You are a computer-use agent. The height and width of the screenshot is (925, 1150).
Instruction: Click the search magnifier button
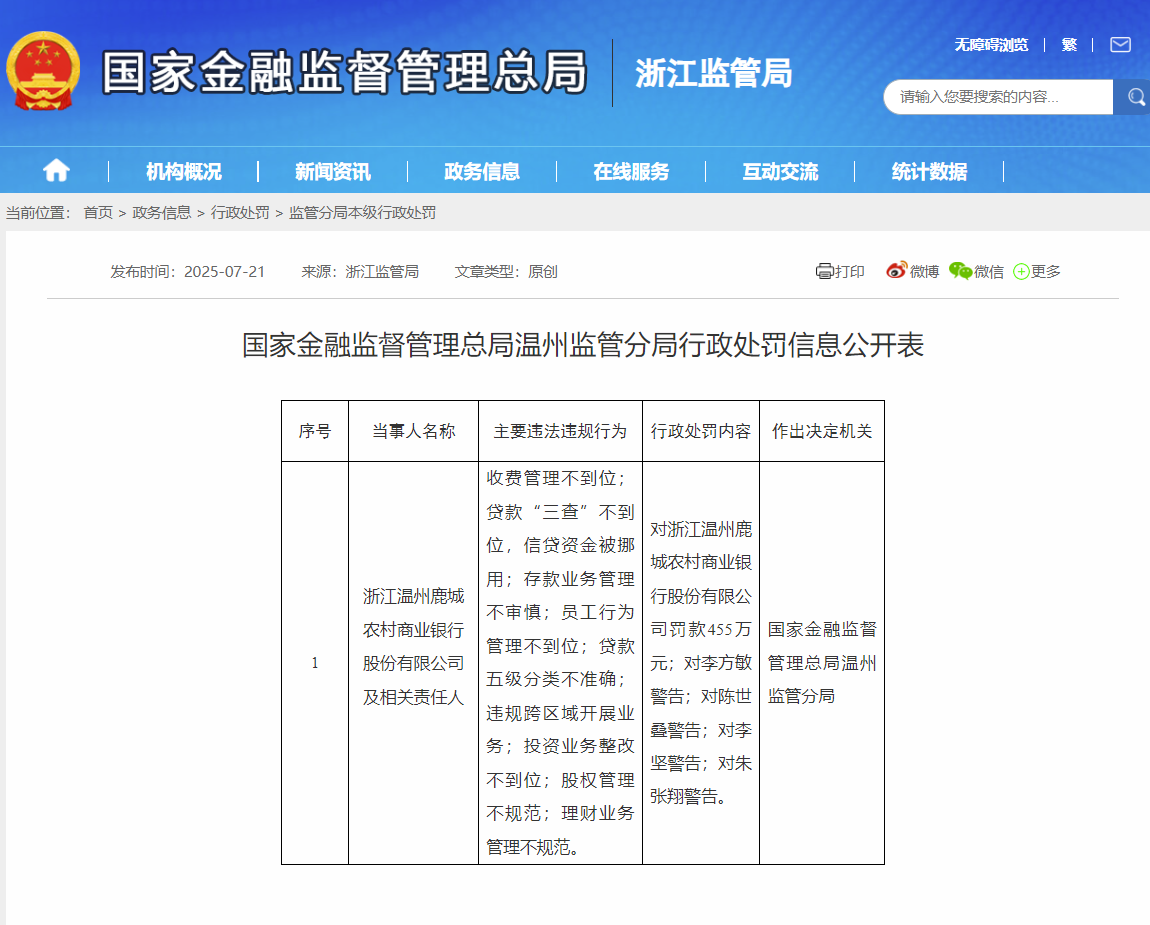pos(1135,97)
